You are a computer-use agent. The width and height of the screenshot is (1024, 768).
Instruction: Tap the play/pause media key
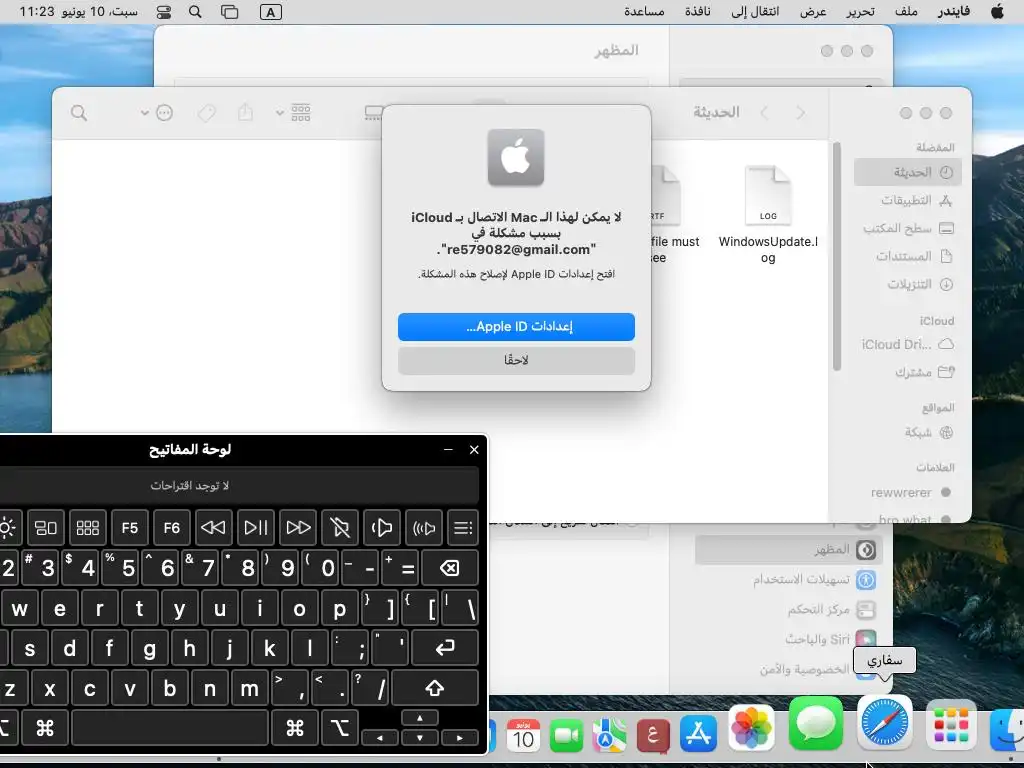point(255,528)
